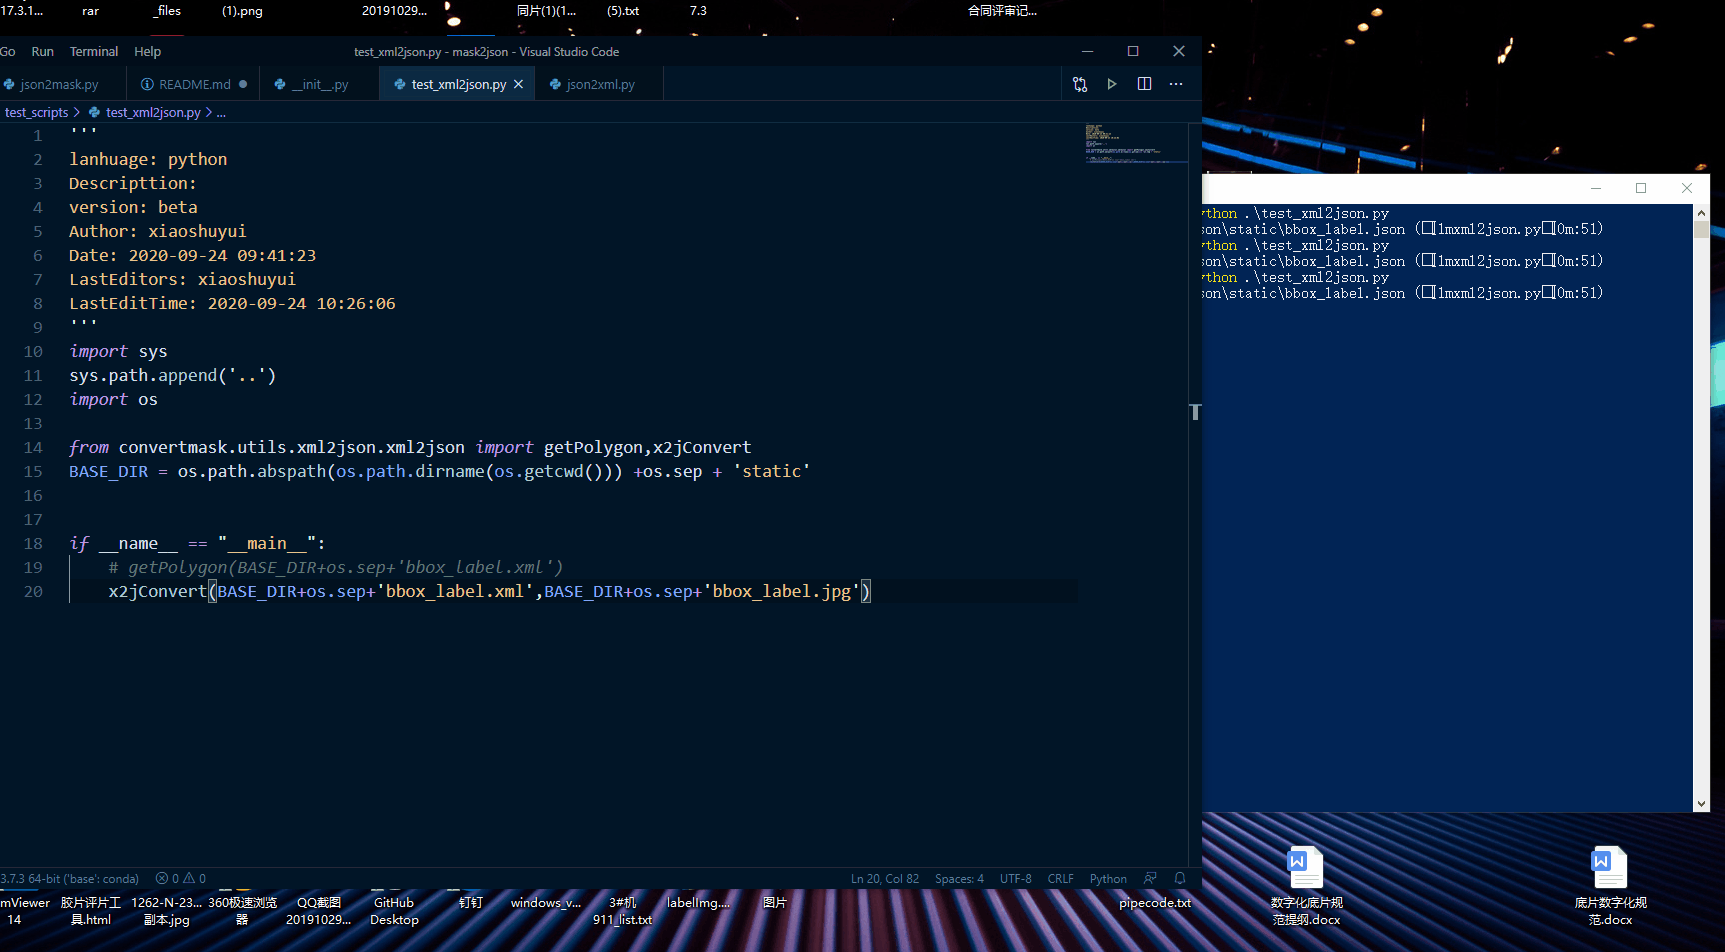This screenshot has height=952, width=1725.
Task: Click the code minimap preview
Action: point(1135,143)
